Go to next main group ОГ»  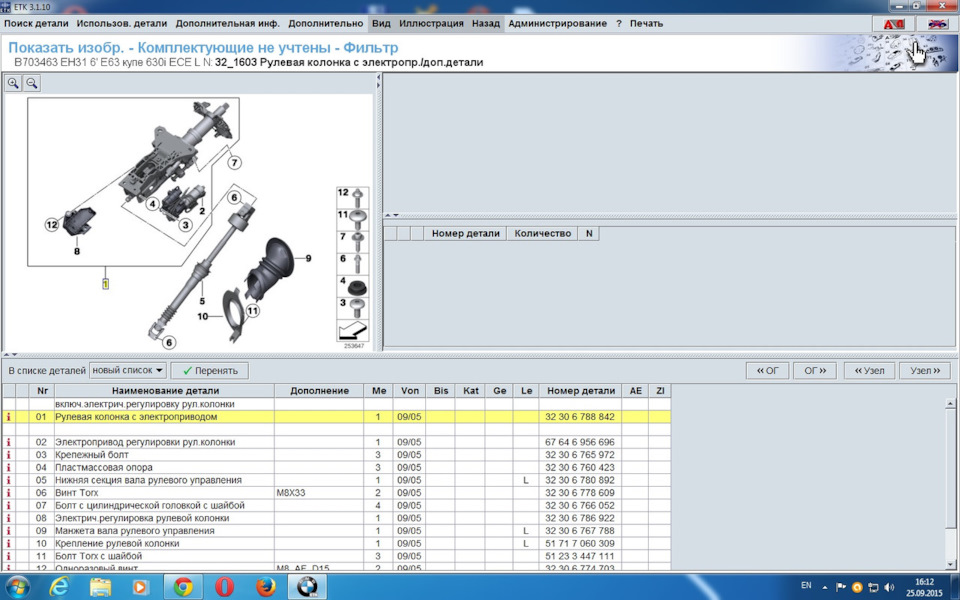point(815,370)
